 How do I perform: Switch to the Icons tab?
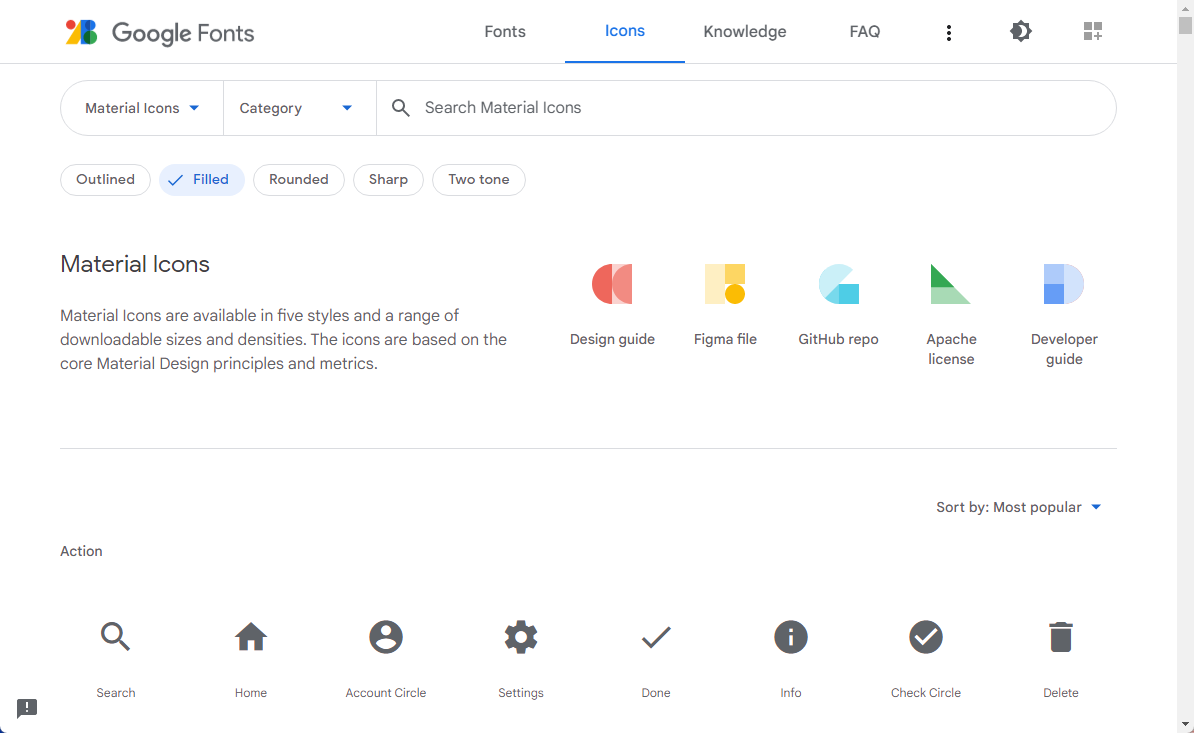point(624,31)
